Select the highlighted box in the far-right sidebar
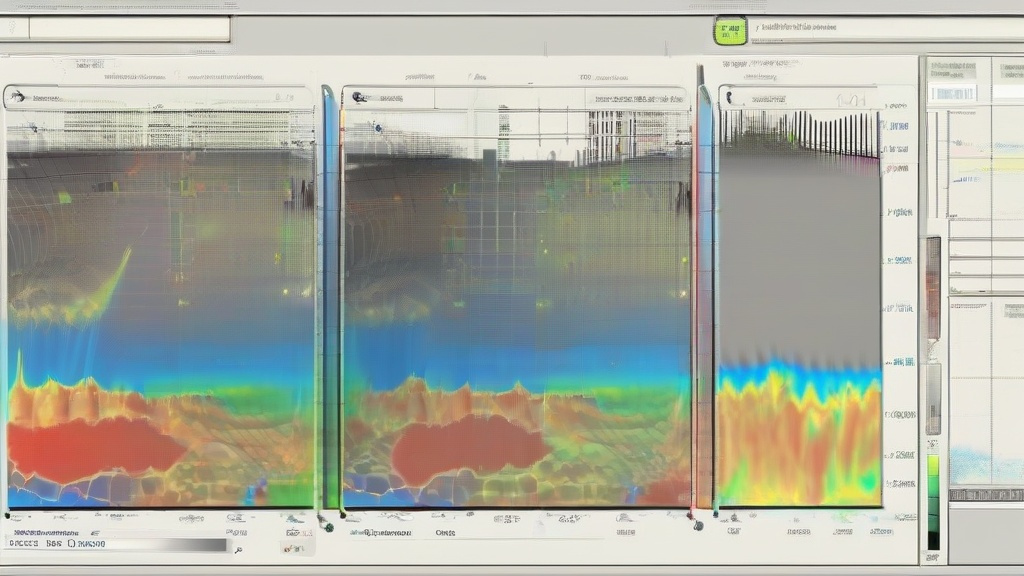The width and height of the screenshot is (1024, 576). click(953, 94)
